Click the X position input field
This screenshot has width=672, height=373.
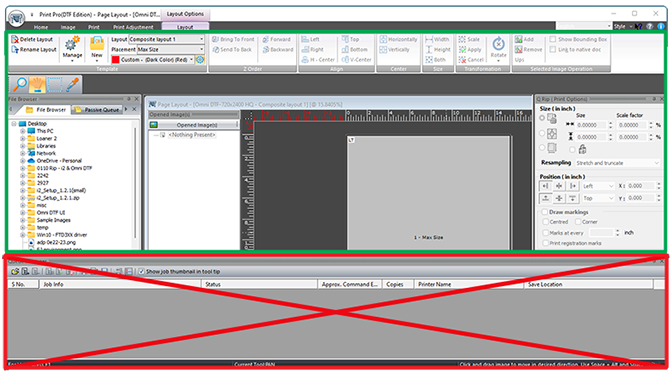(x=641, y=186)
